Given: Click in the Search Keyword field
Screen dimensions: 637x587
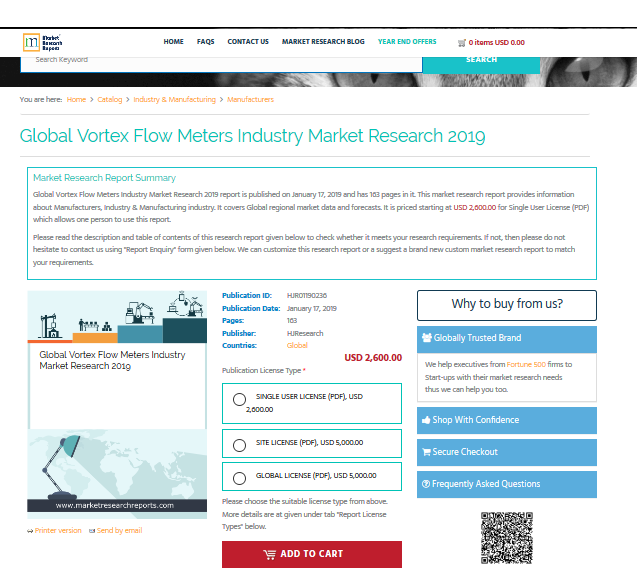Looking at the screenshot, I should (221, 65).
